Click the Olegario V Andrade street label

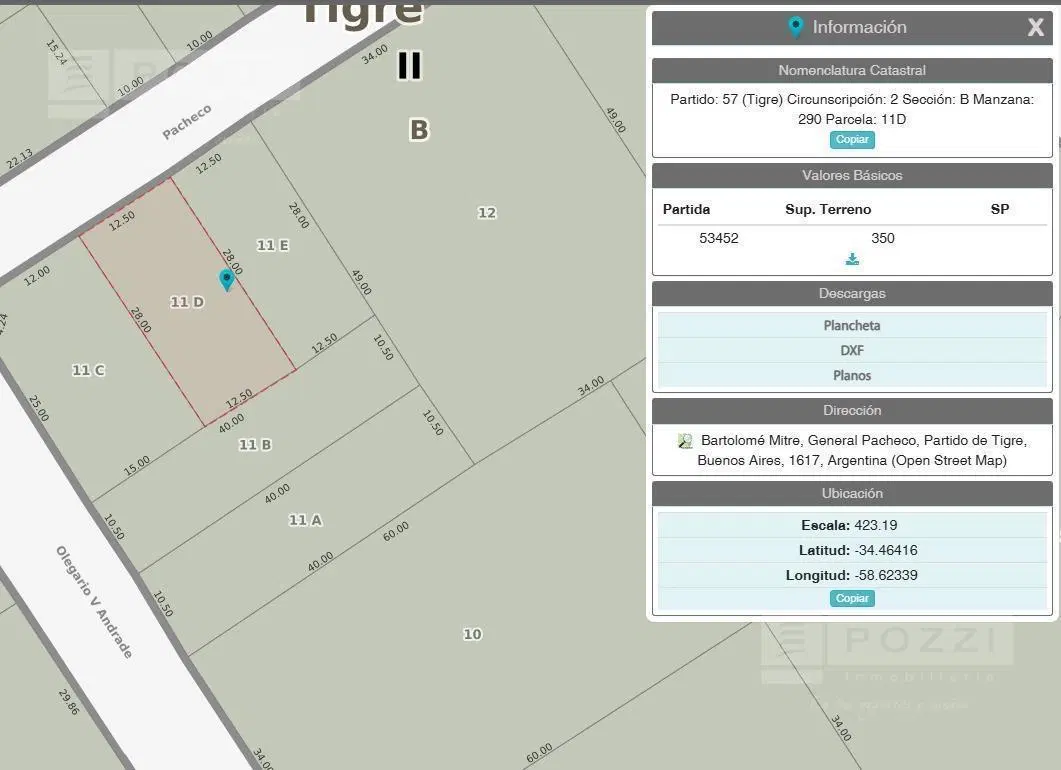click(x=94, y=602)
